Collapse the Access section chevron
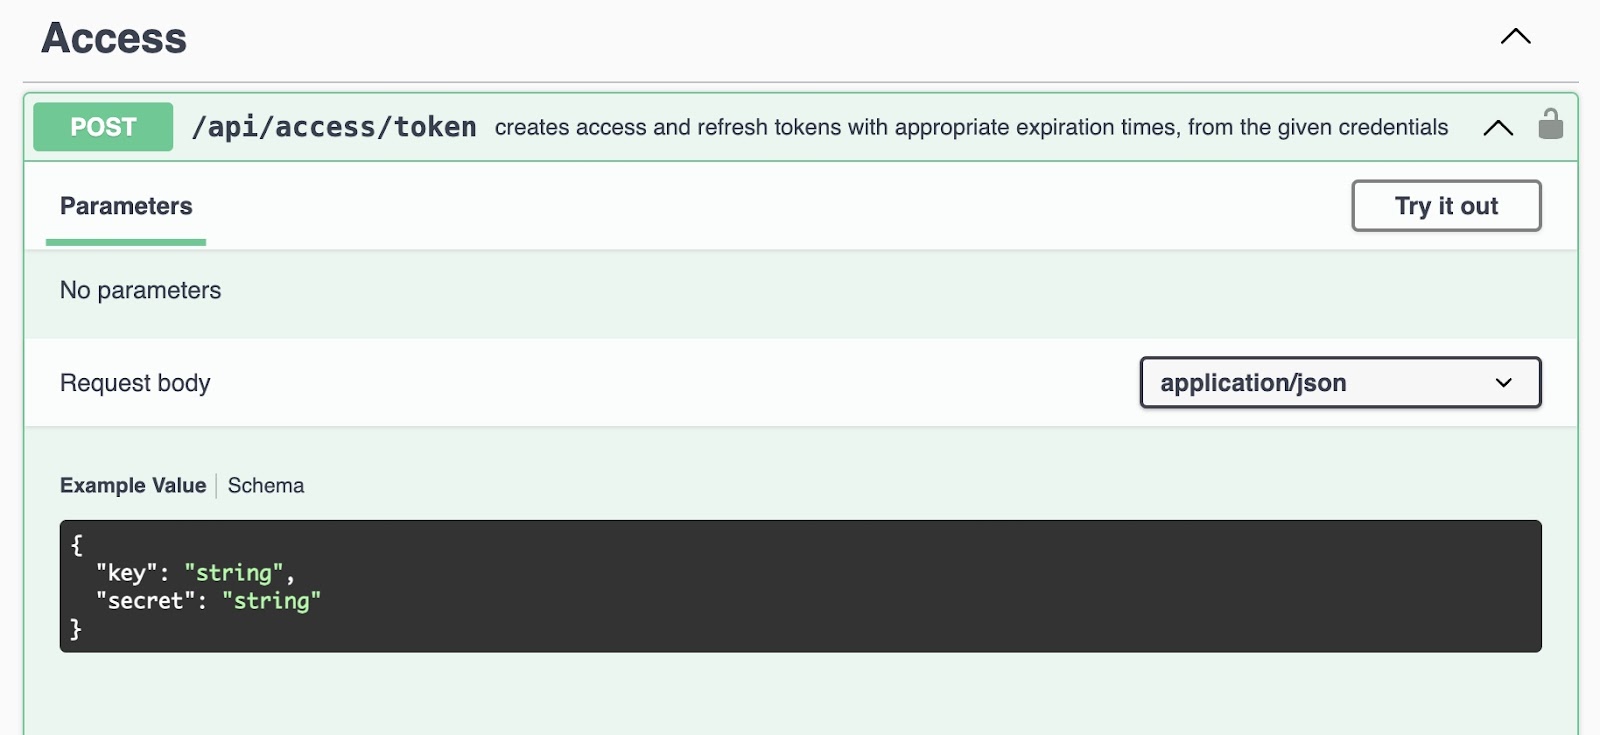The height and width of the screenshot is (735, 1600). pyautogui.click(x=1516, y=37)
